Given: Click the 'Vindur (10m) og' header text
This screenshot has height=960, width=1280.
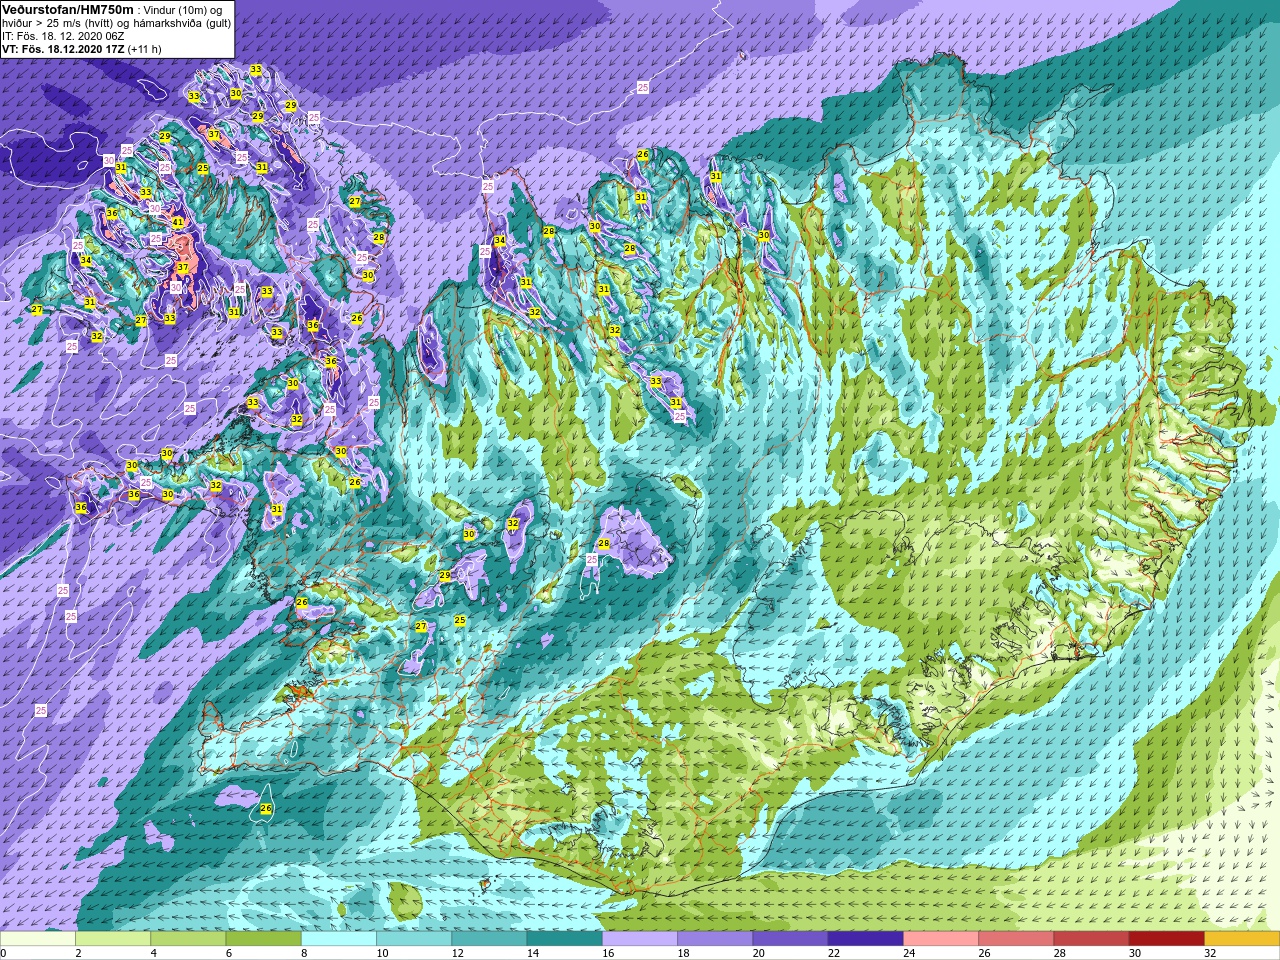Looking at the screenshot, I should [184, 9].
